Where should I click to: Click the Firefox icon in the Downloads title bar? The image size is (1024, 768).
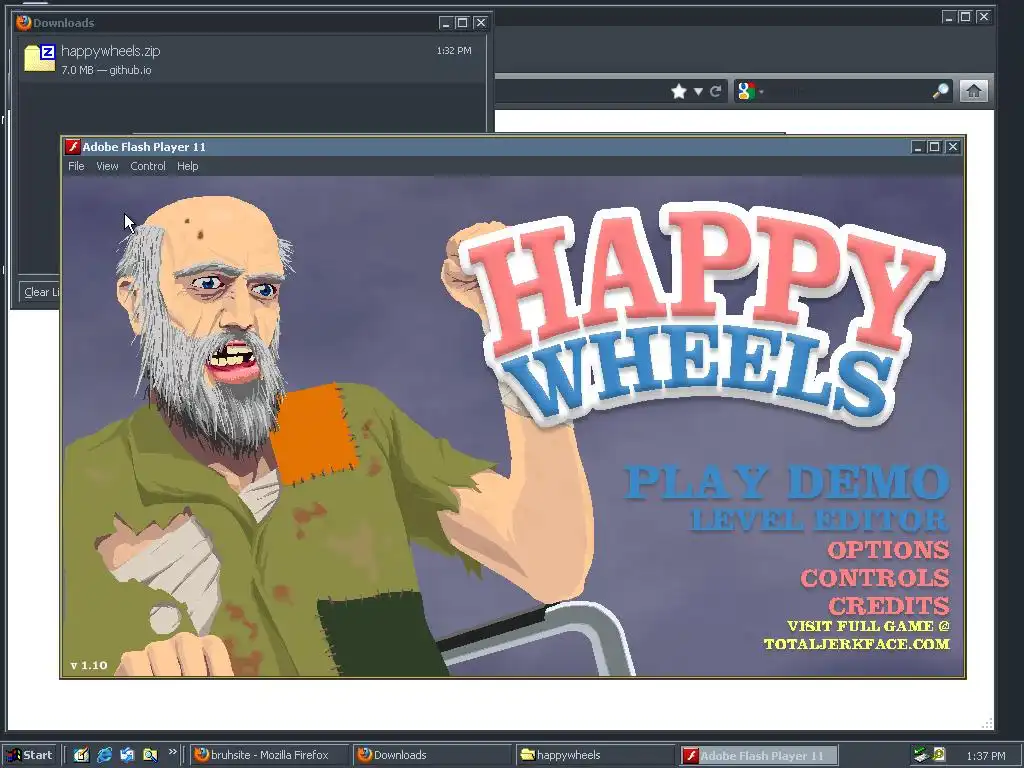point(24,22)
